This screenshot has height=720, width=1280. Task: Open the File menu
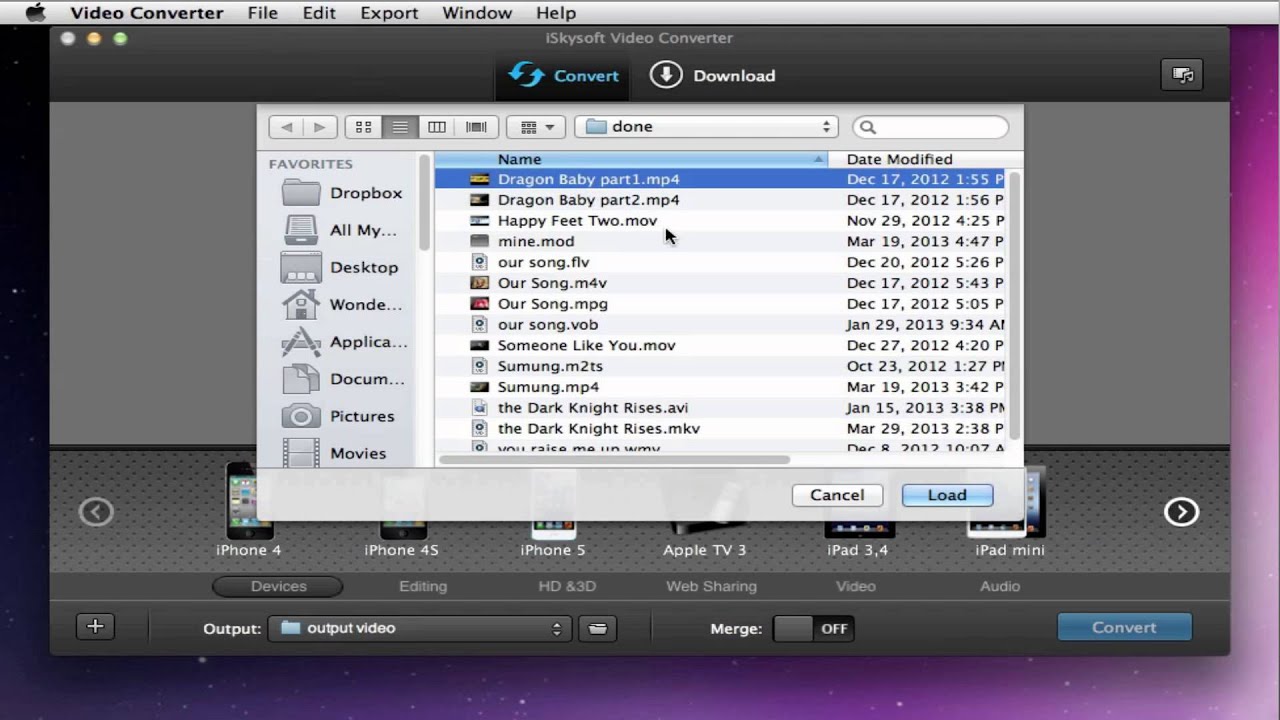click(x=263, y=13)
